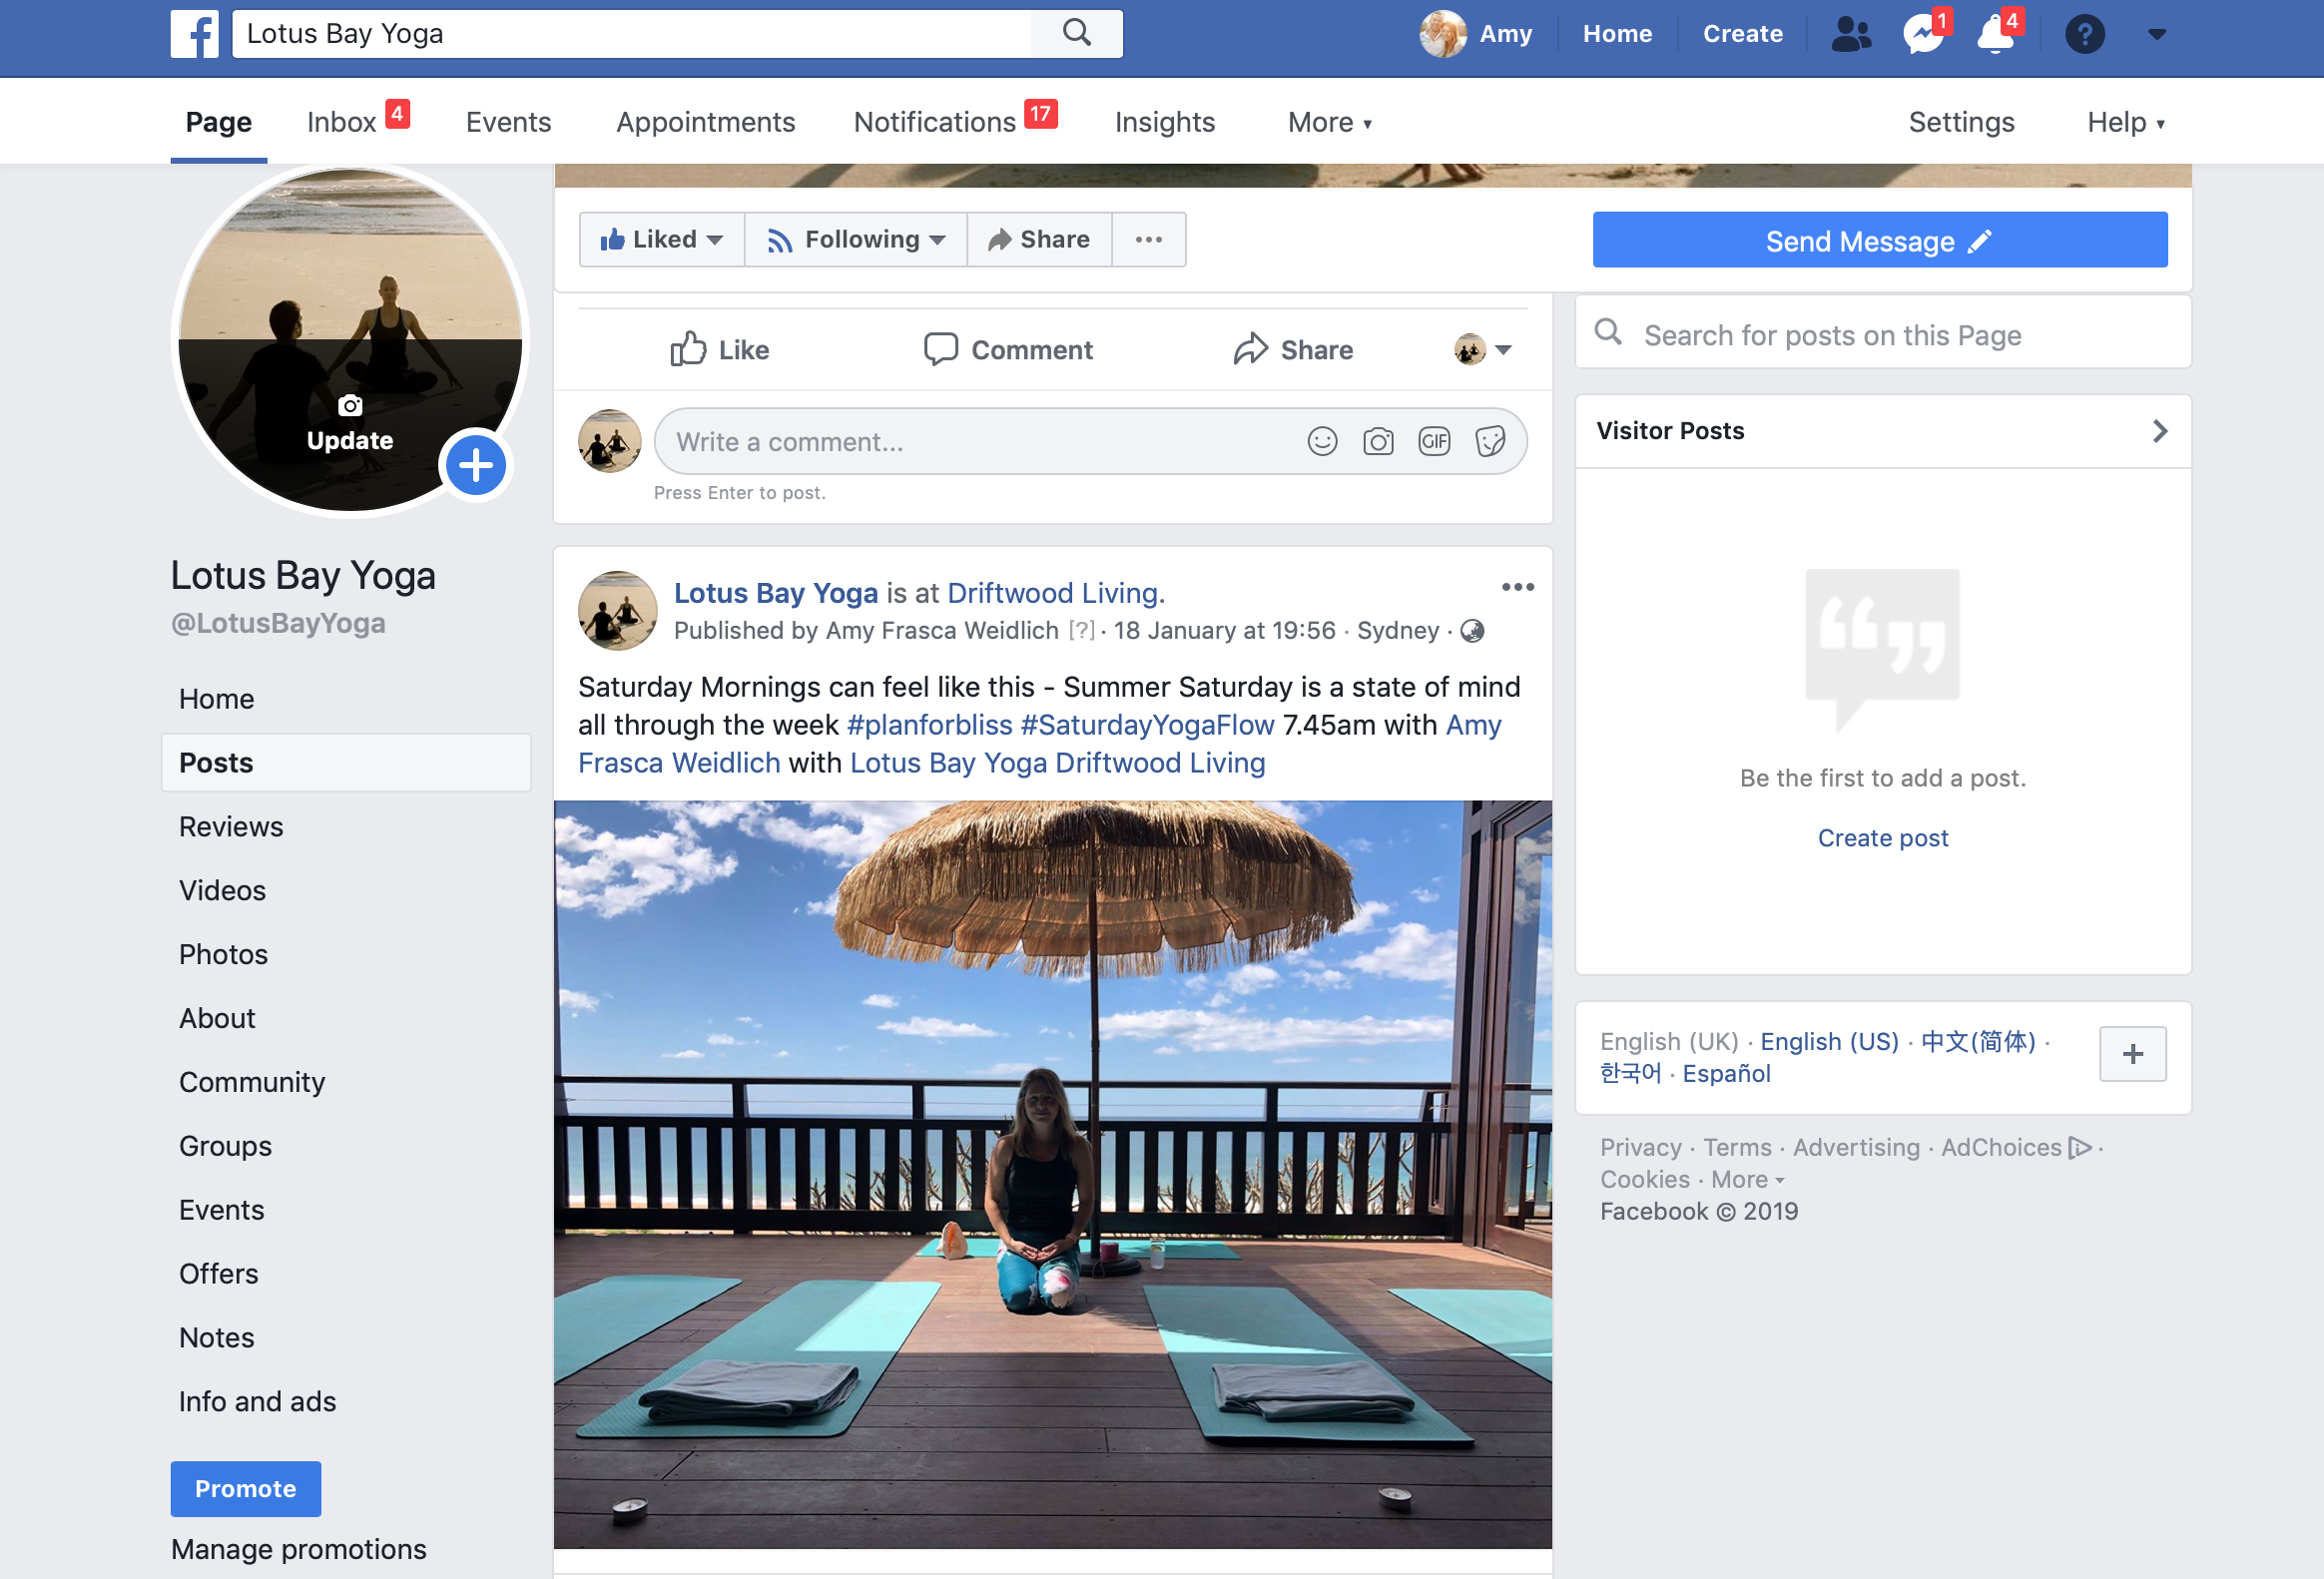The image size is (2324, 1579).
Task: Click Send Message button
Action: pyautogui.click(x=1880, y=240)
